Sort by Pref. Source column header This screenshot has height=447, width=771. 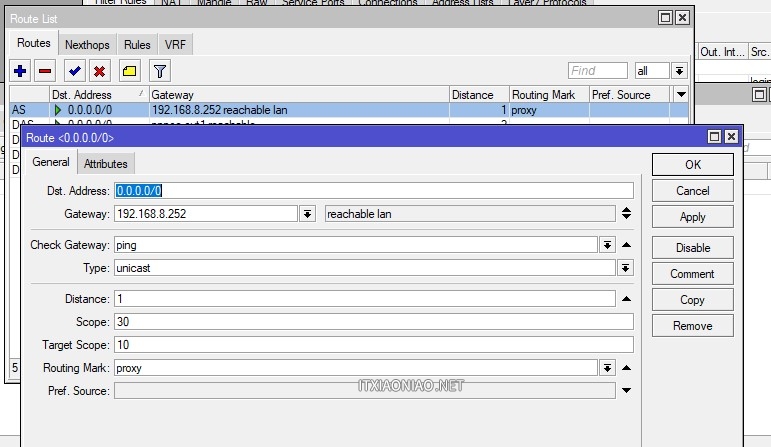tap(629, 94)
